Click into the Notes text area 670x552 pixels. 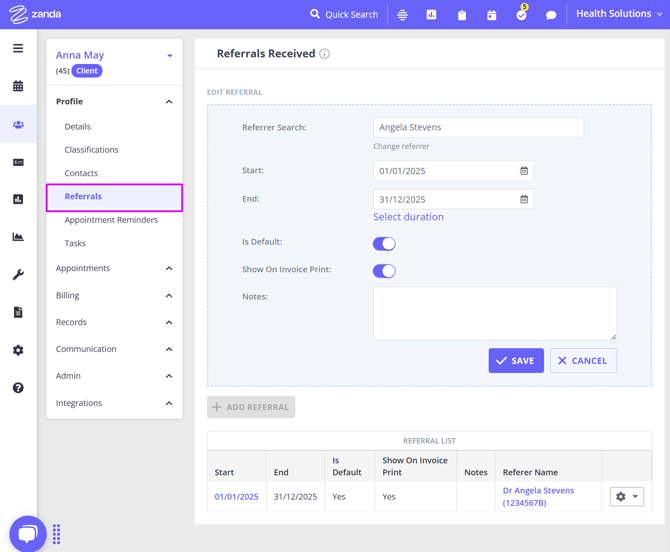495,313
